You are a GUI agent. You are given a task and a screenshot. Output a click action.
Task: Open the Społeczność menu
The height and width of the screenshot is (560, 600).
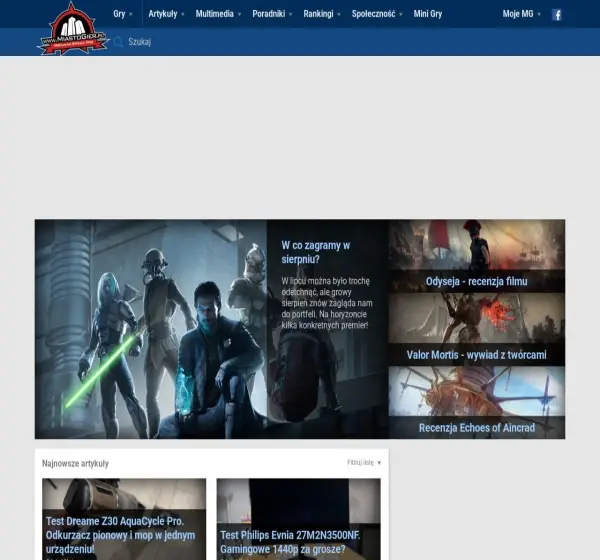click(x=373, y=14)
